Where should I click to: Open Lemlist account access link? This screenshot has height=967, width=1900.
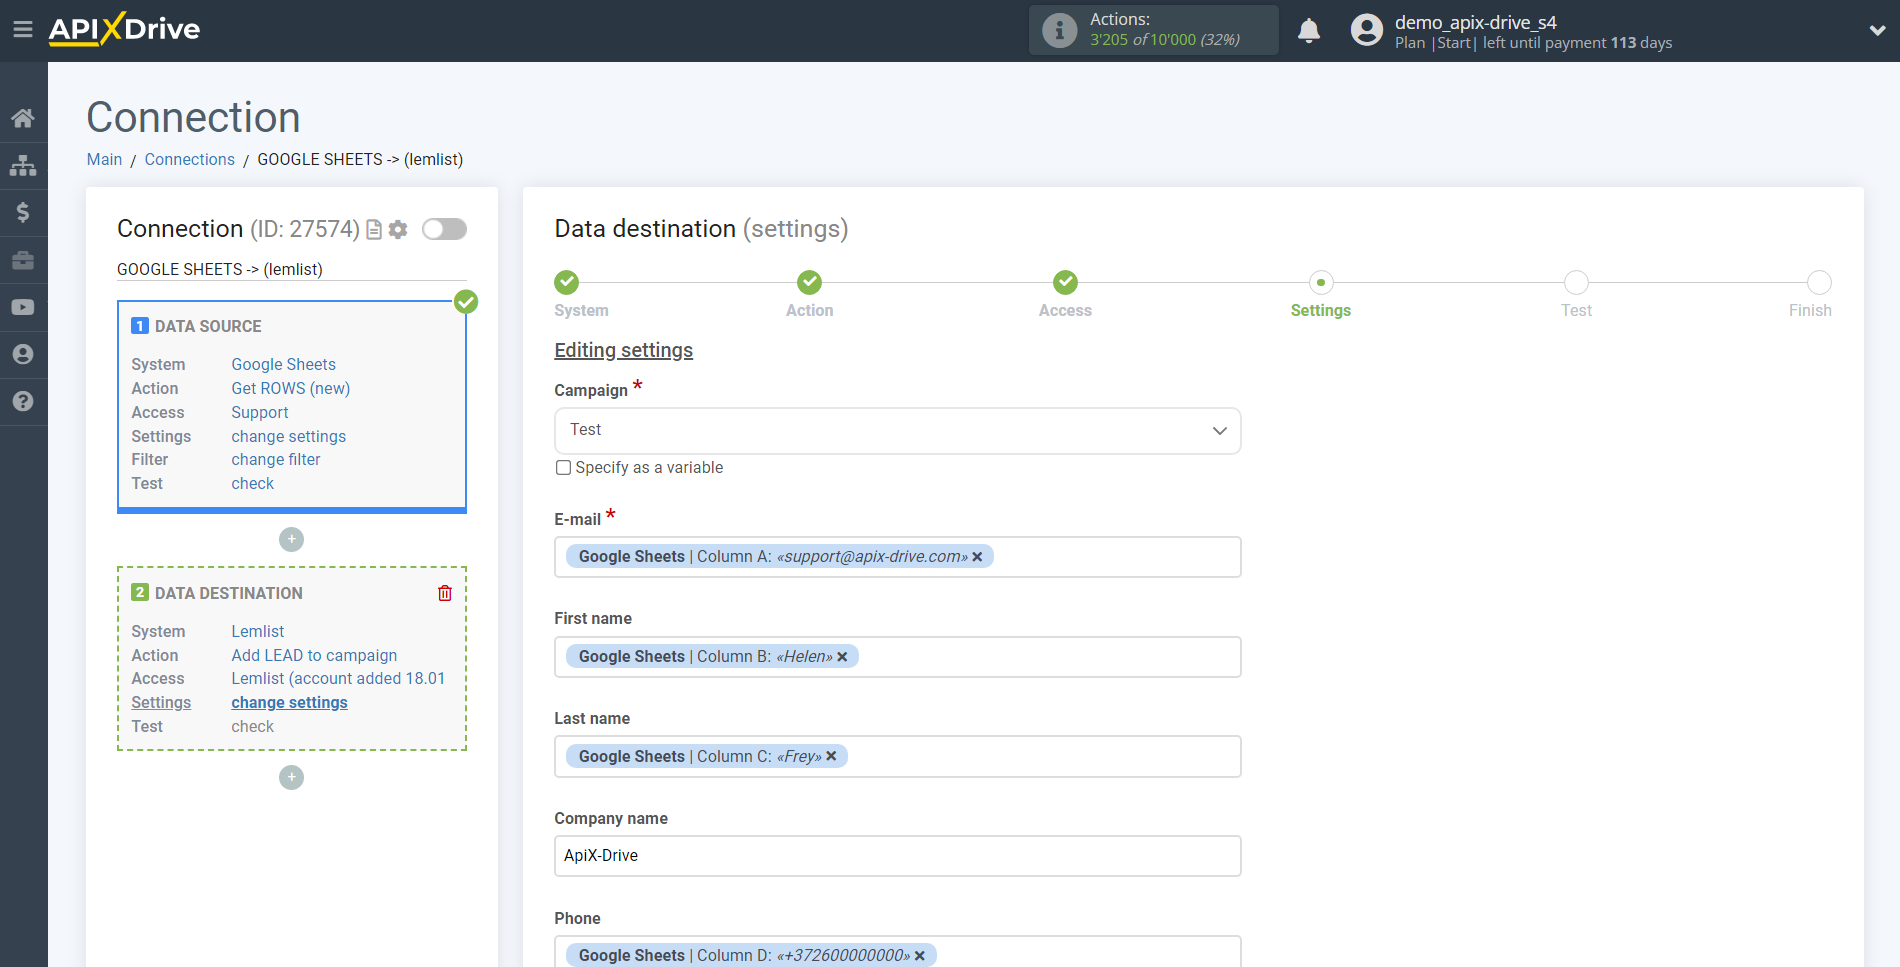pos(338,678)
